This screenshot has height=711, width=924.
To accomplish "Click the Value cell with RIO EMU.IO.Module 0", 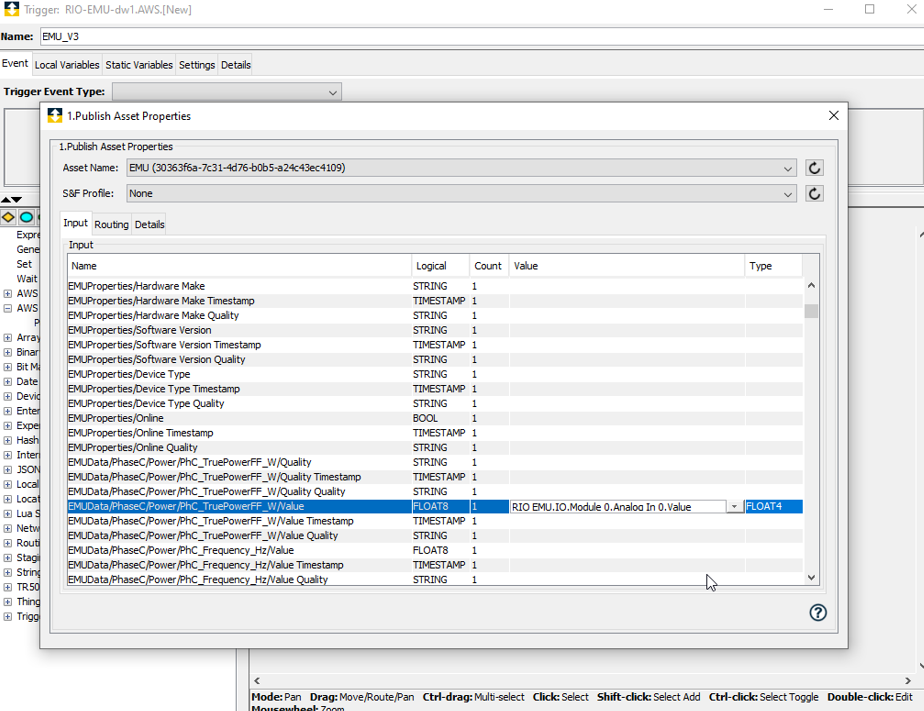I will click(618, 507).
